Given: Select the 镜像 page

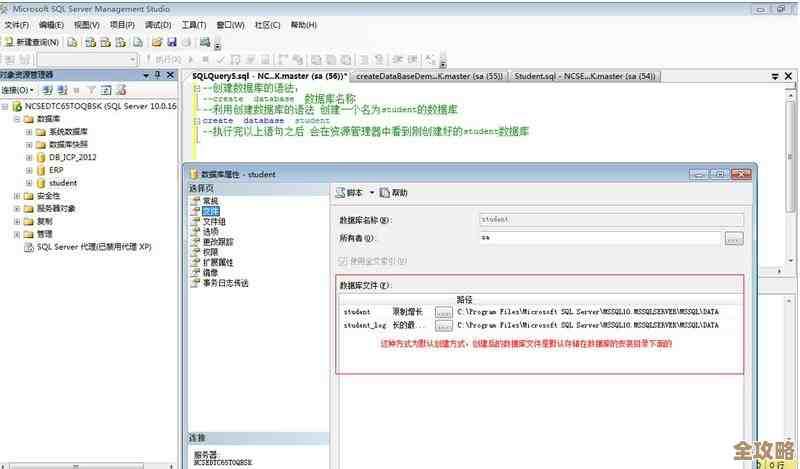Looking at the screenshot, I should (x=210, y=273).
